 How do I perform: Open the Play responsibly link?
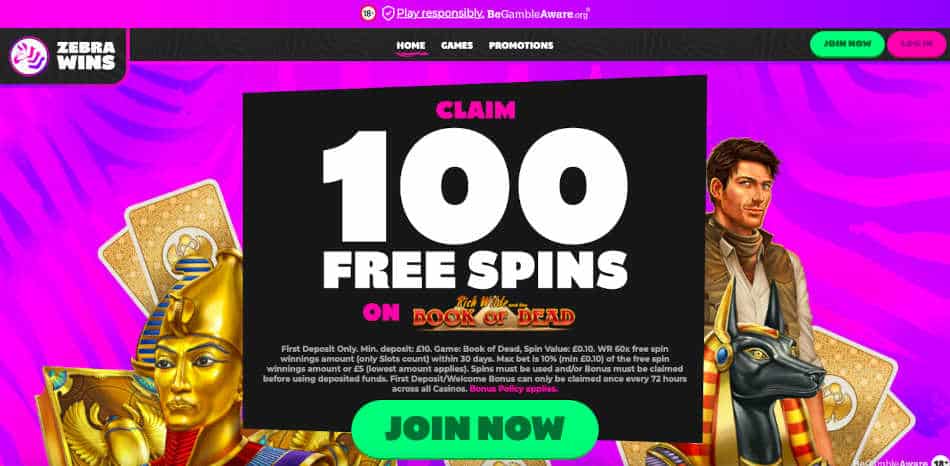(x=440, y=13)
